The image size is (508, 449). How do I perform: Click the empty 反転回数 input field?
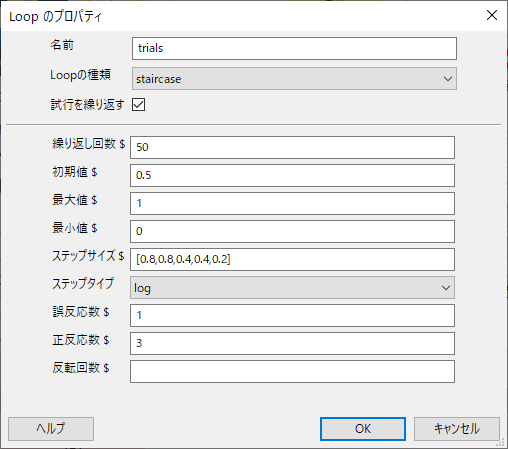click(x=292, y=371)
